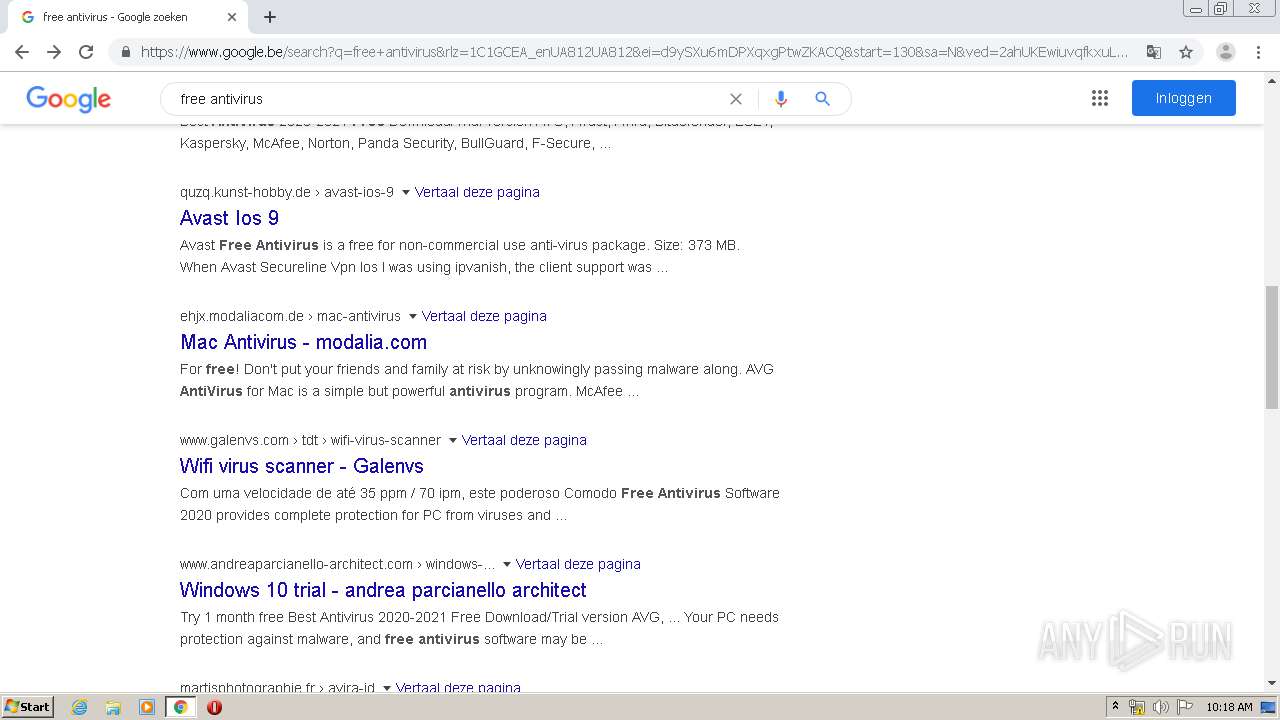Open Windows Explorer folder from the taskbar

coord(113,707)
